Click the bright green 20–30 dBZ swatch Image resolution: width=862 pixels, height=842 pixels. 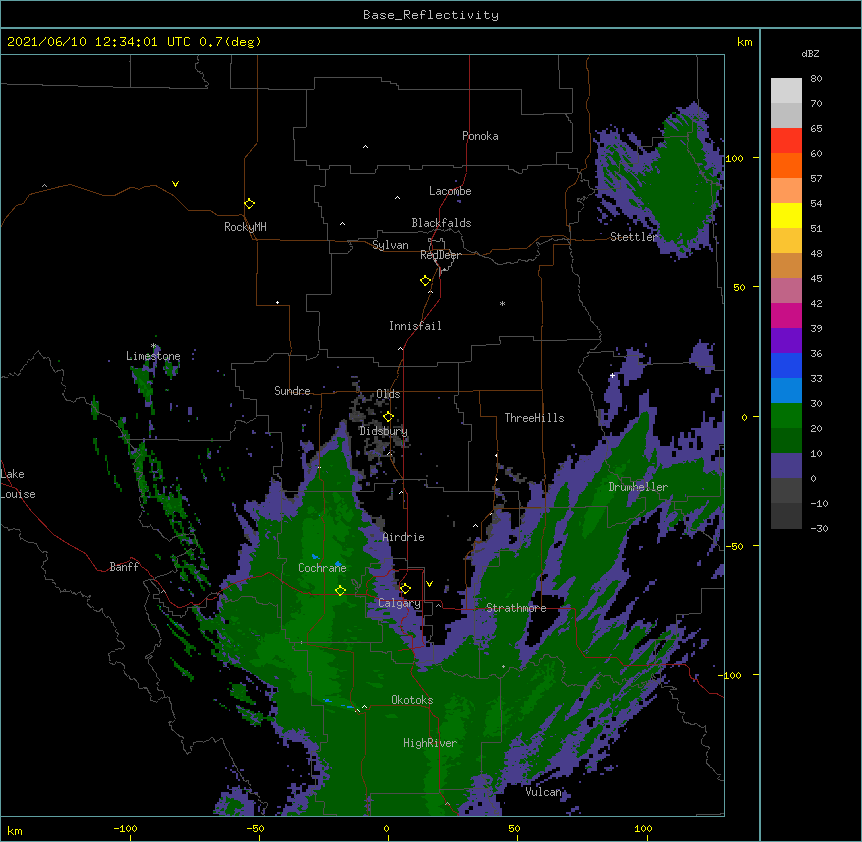coord(786,416)
